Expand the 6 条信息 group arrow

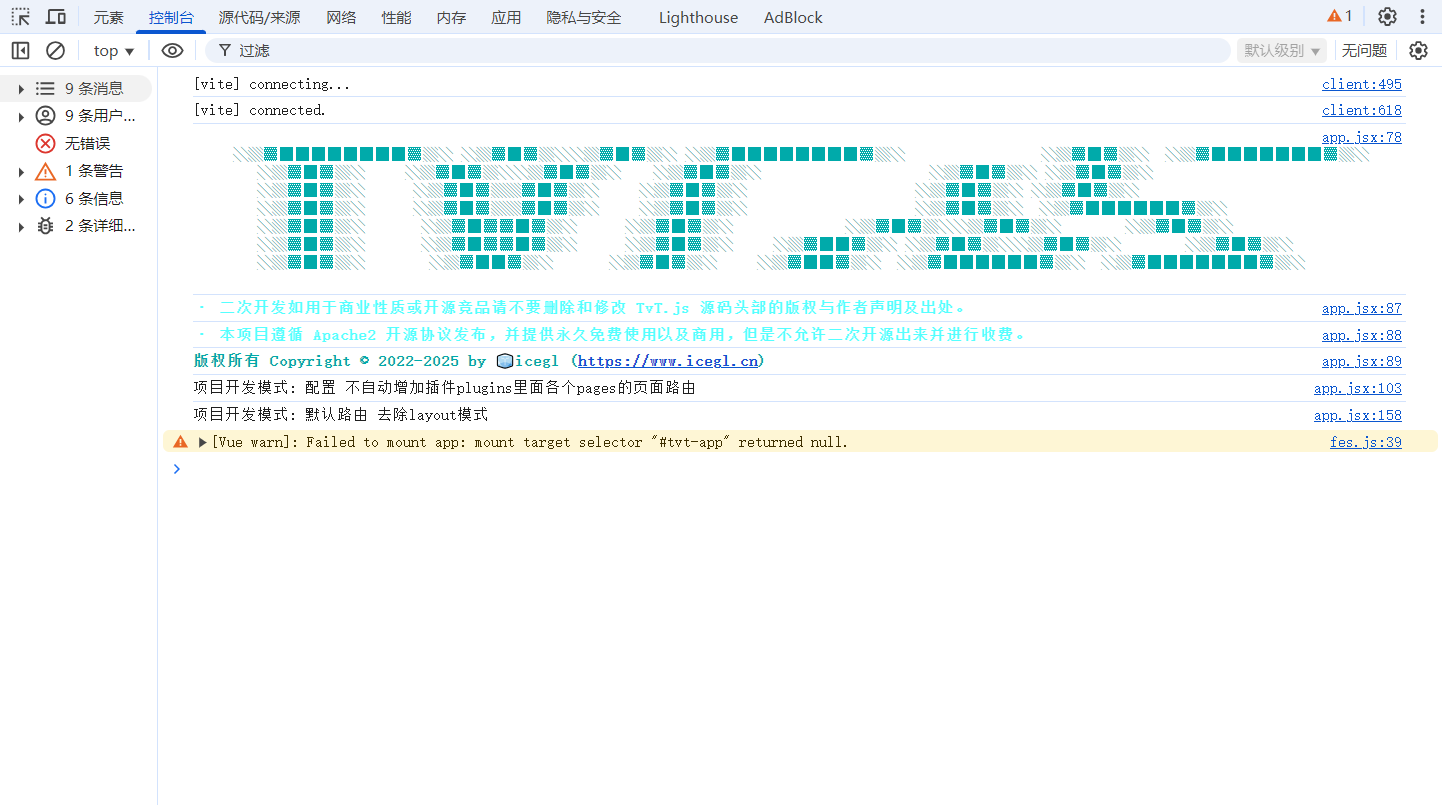21,198
